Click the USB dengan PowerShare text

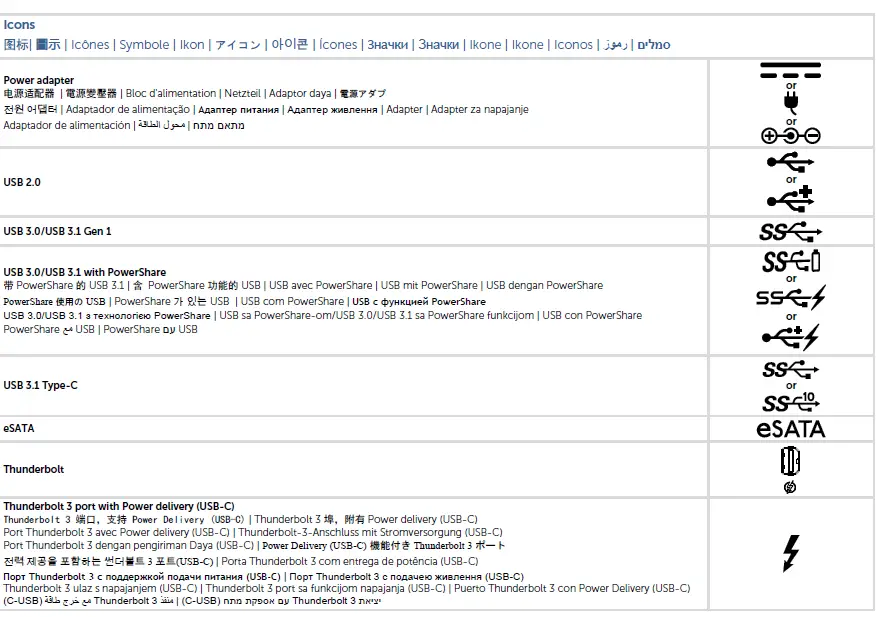pos(544,285)
